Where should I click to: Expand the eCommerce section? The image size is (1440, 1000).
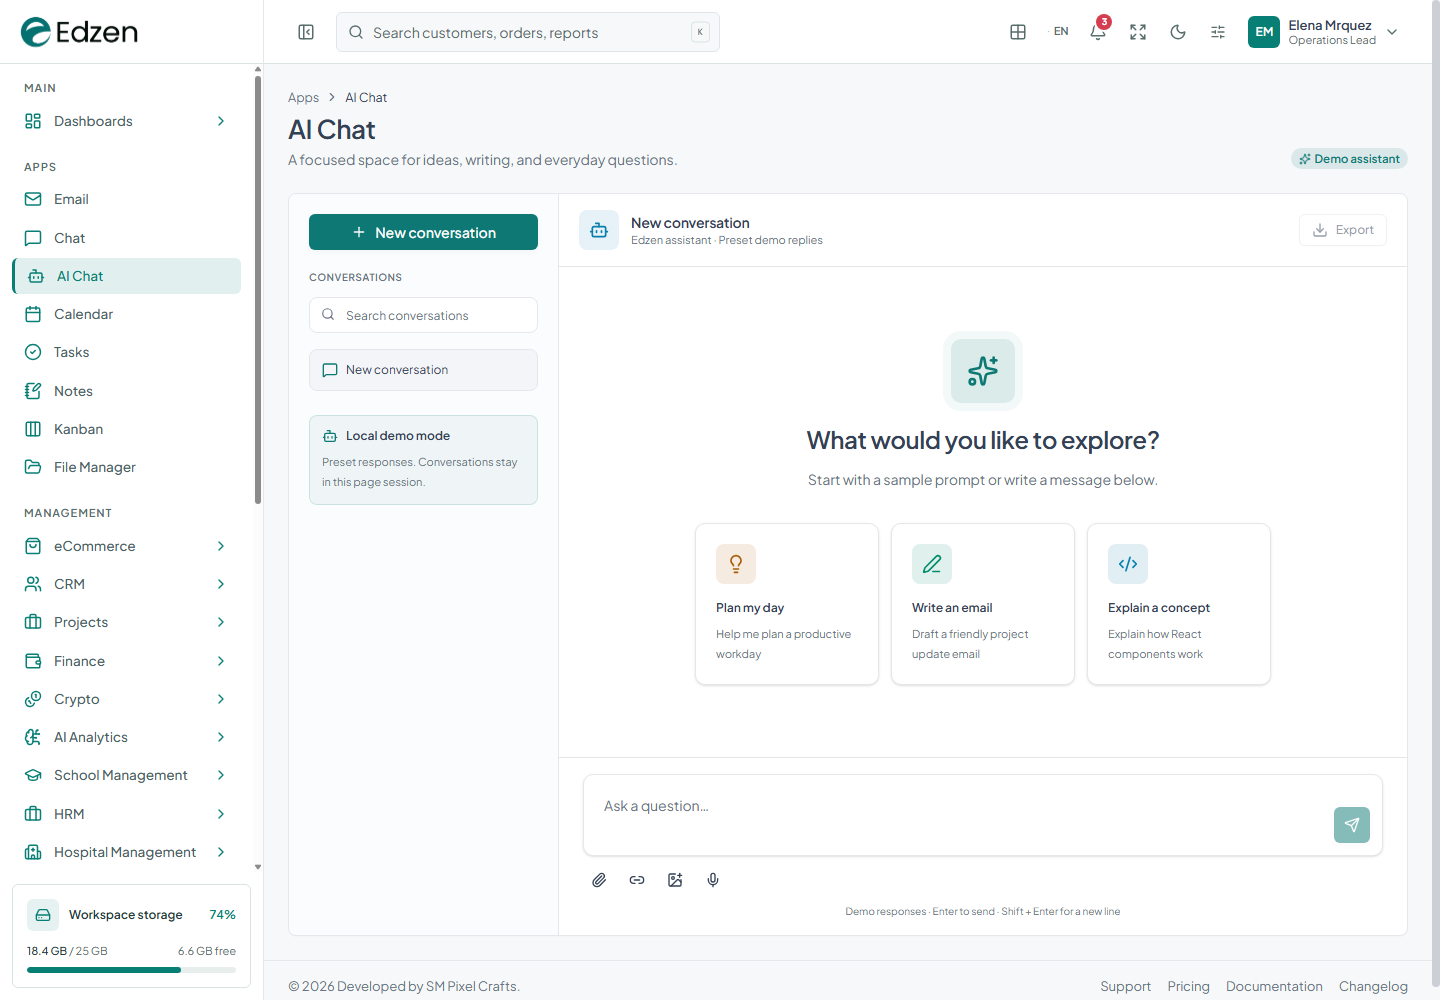pyautogui.click(x=126, y=546)
